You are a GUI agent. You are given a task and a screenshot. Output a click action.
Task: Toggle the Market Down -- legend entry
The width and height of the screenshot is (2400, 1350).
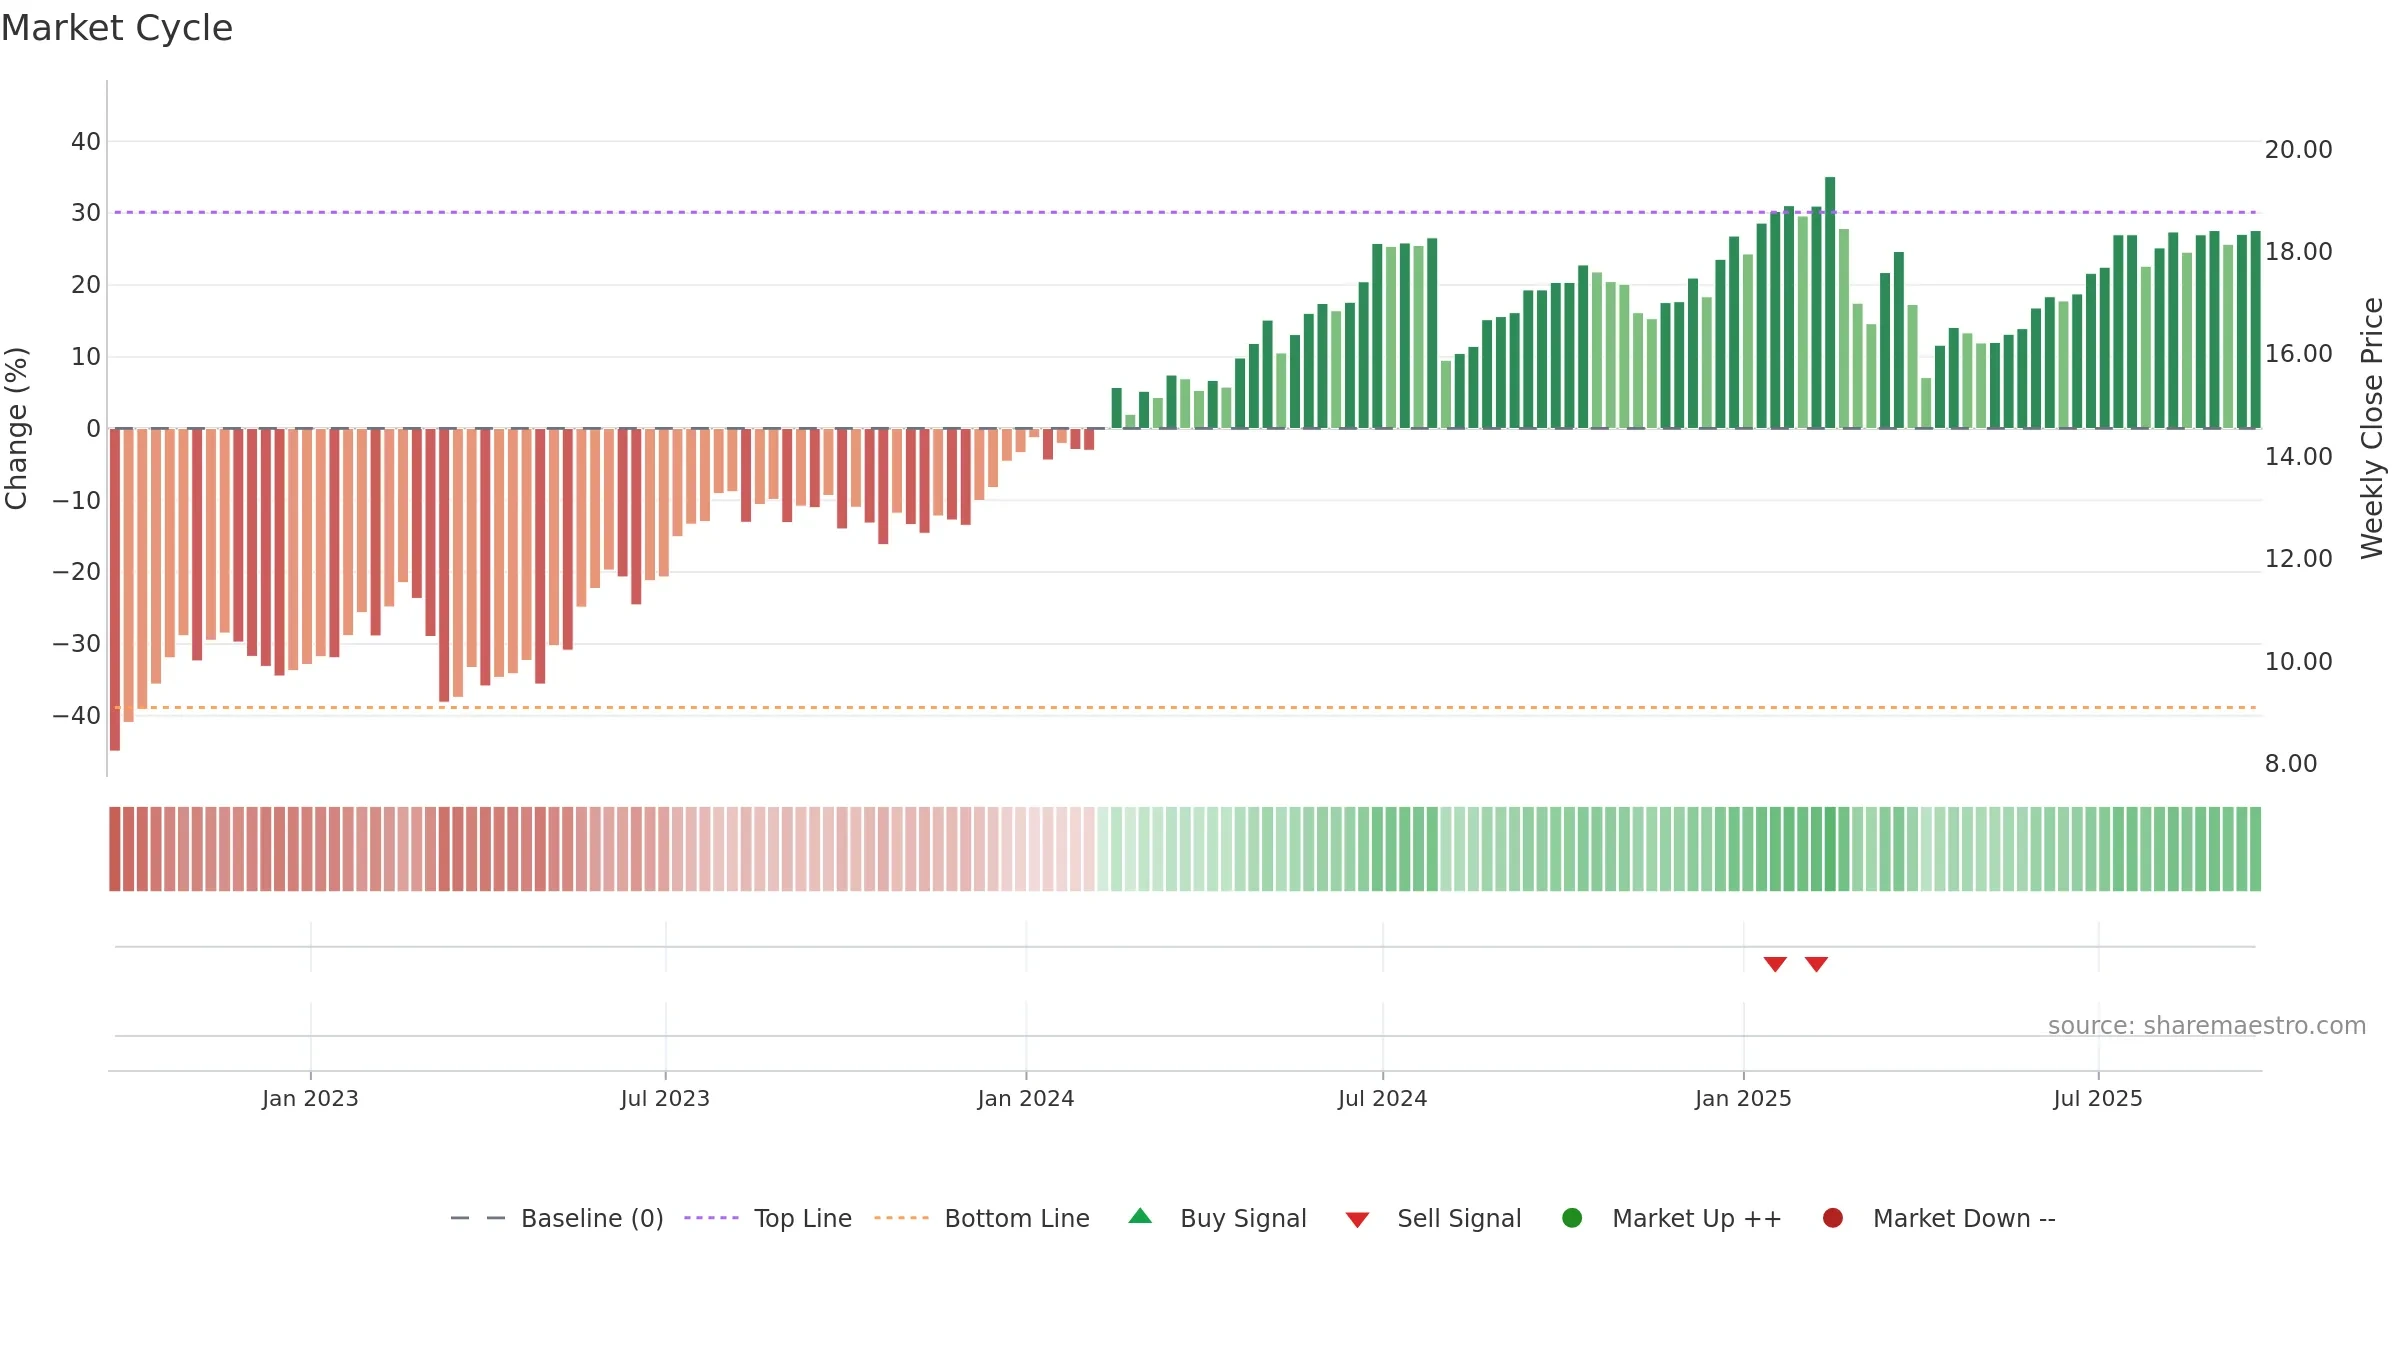click(1939, 1218)
